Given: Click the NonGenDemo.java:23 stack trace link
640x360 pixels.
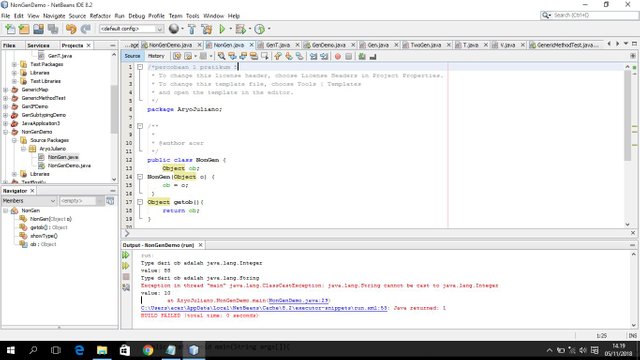Looking at the screenshot, I should [x=298, y=300].
